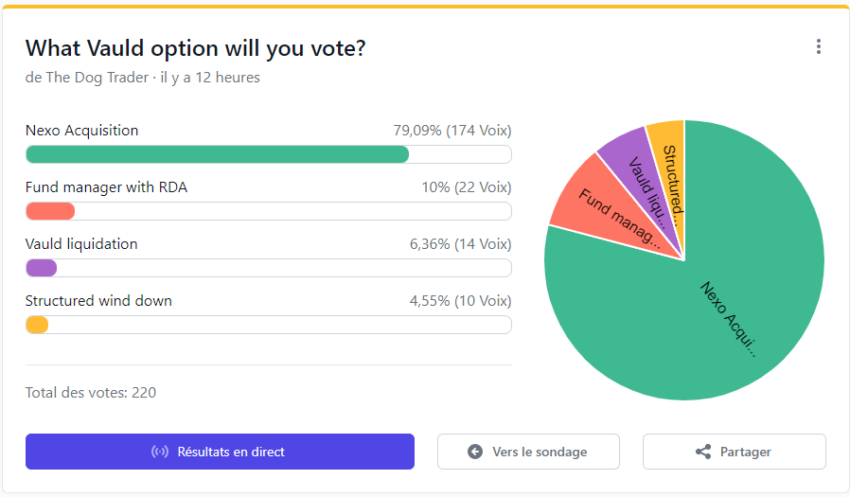Click the poll title What Vauld option
This screenshot has height=497, width=850.
(x=196, y=48)
